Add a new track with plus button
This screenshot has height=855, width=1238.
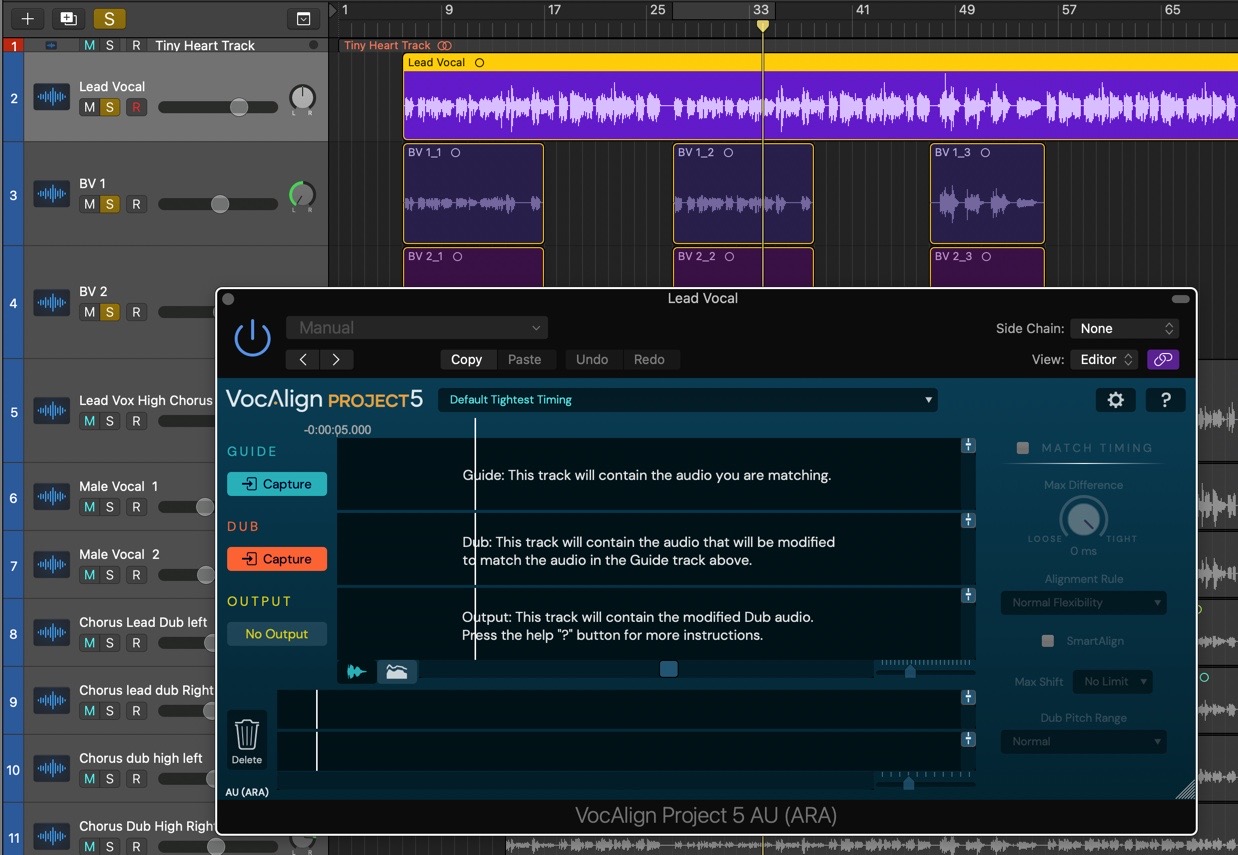click(x=28, y=18)
